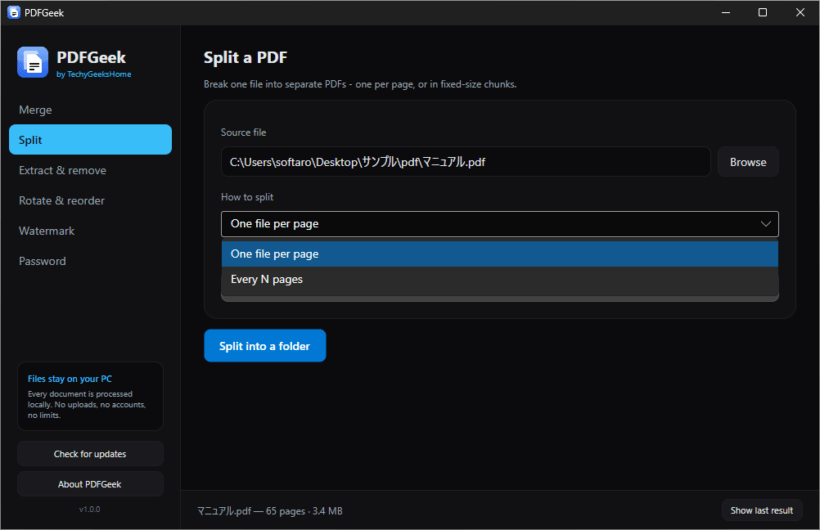Close the PDFGeek window
820x530 pixels.
800,13
